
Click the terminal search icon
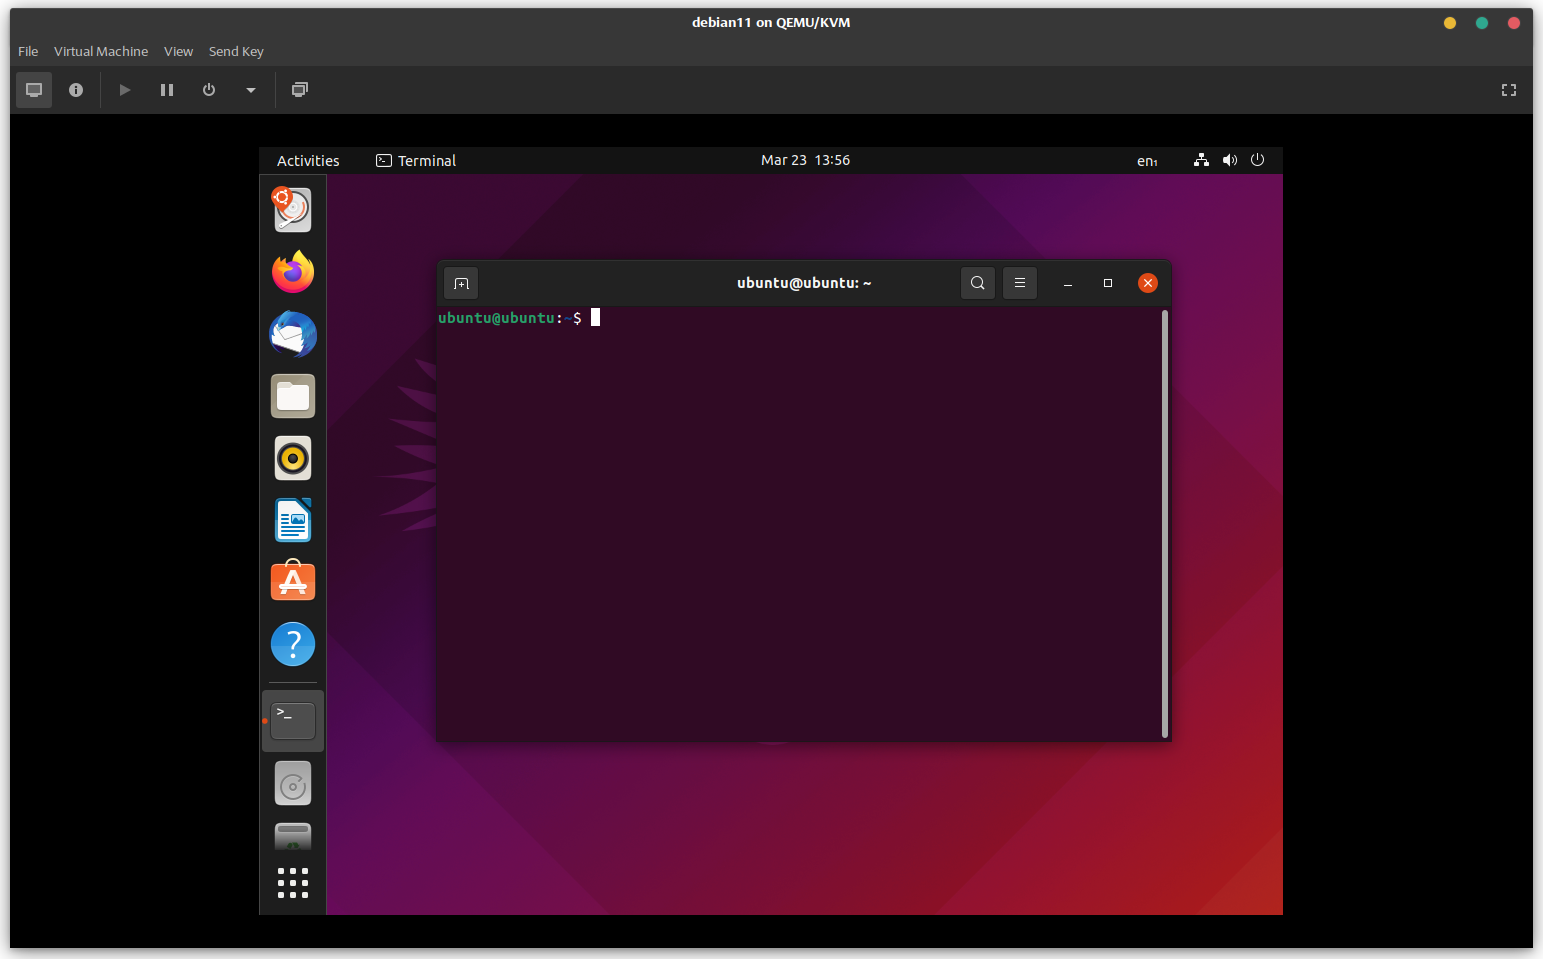coord(977,283)
